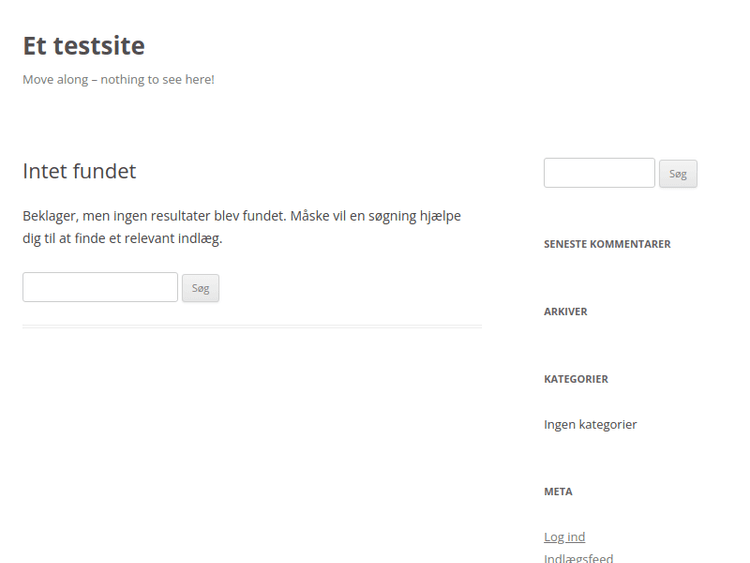Click the "Ingen kategorier" text
The height and width of the screenshot is (563, 750).
coord(590,424)
